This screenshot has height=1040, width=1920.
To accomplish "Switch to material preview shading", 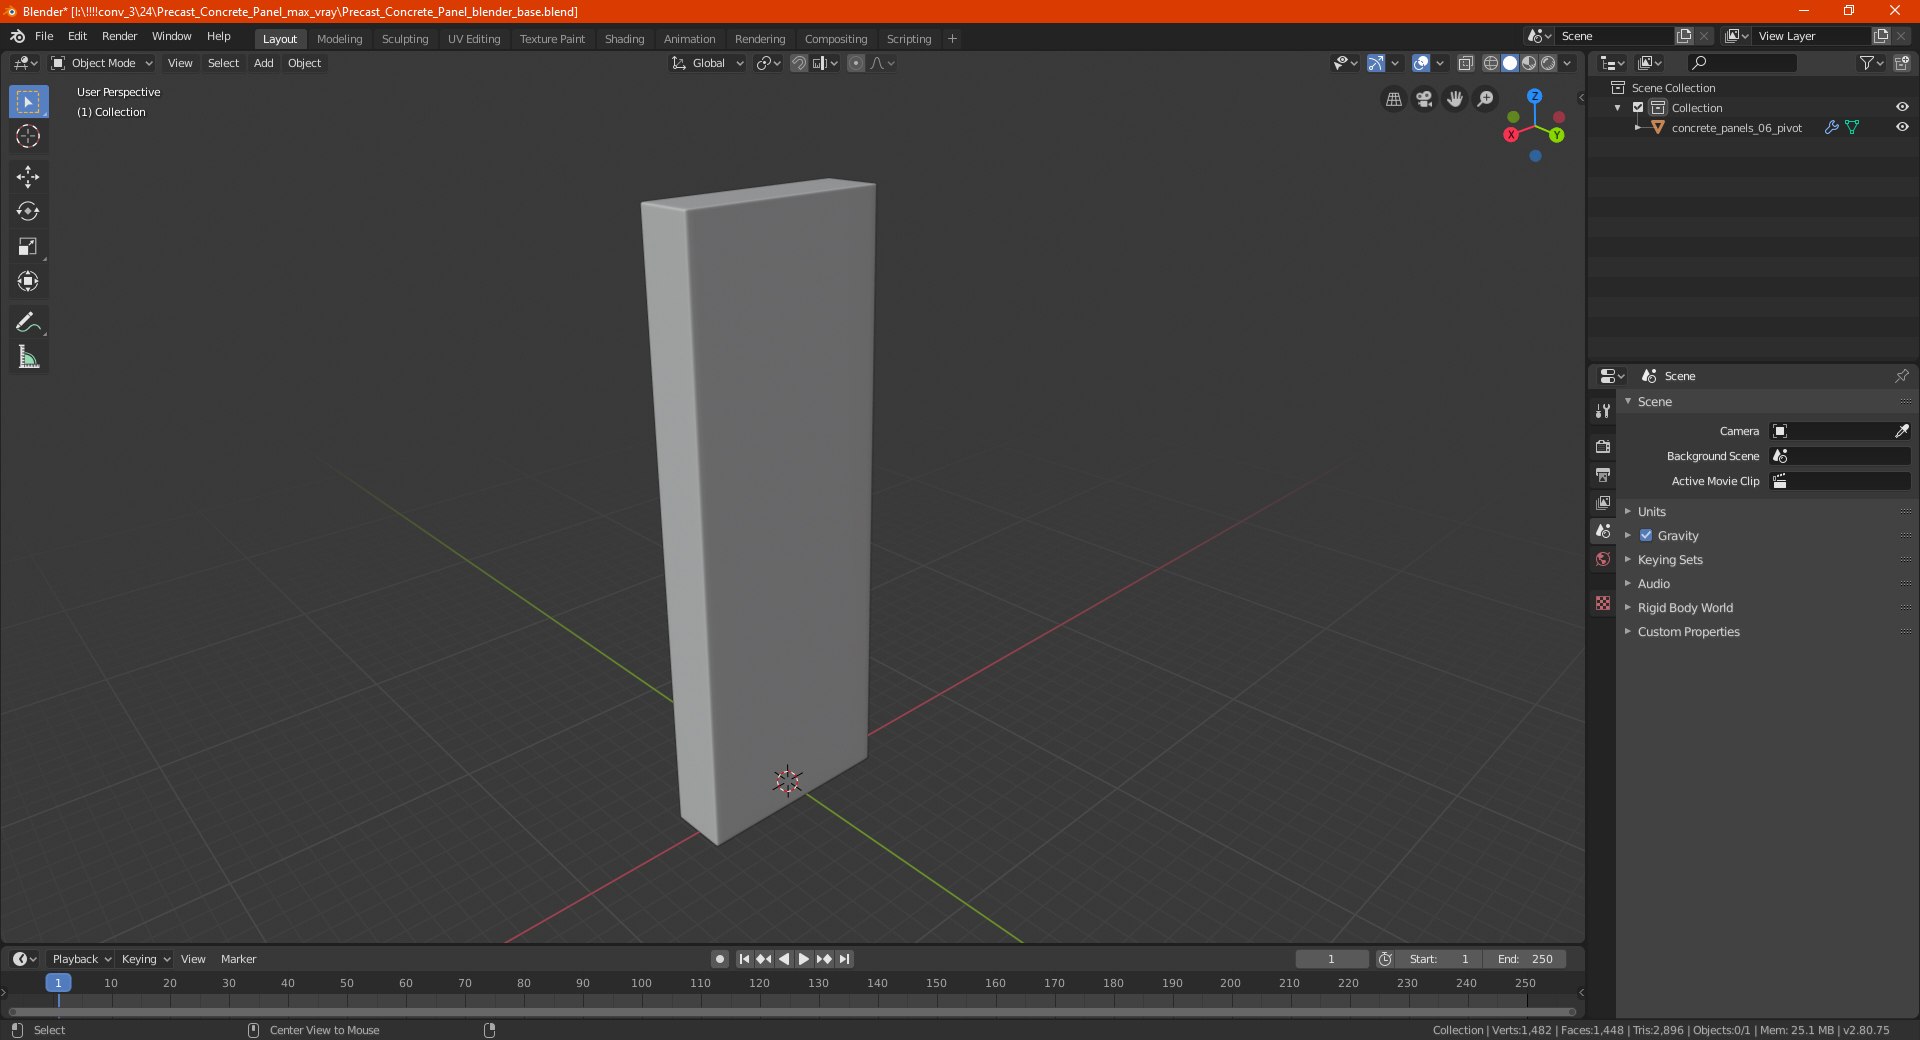I will (1529, 63).
